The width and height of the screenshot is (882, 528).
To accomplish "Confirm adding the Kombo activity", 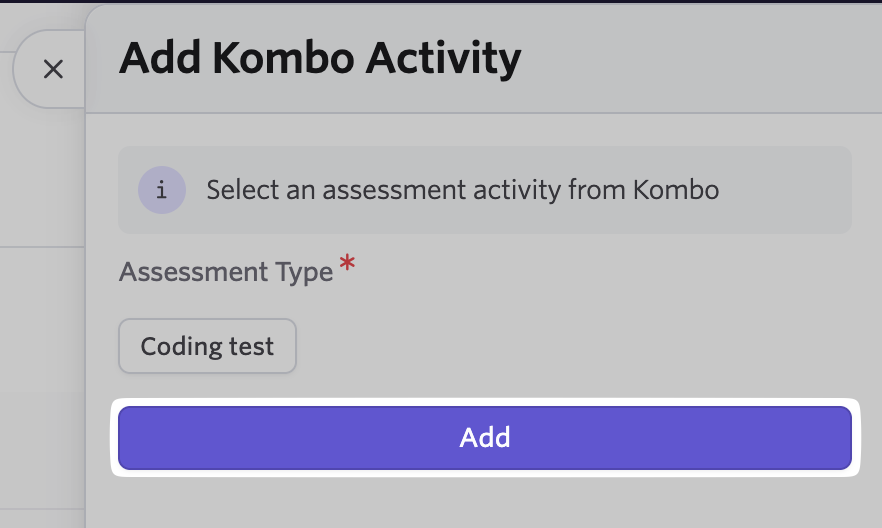I will pyautogui.click(x=485, y=438).
